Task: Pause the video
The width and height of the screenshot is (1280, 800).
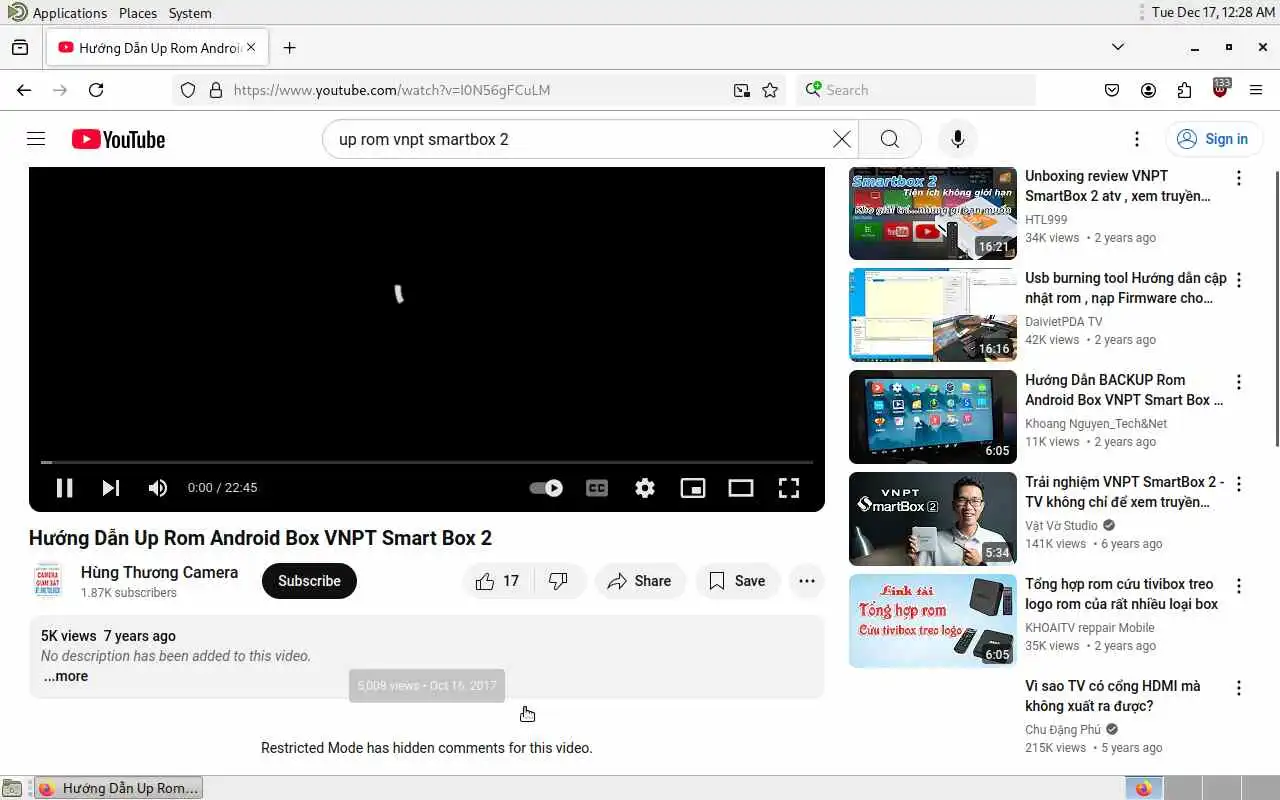Action: tap(64, 488)
